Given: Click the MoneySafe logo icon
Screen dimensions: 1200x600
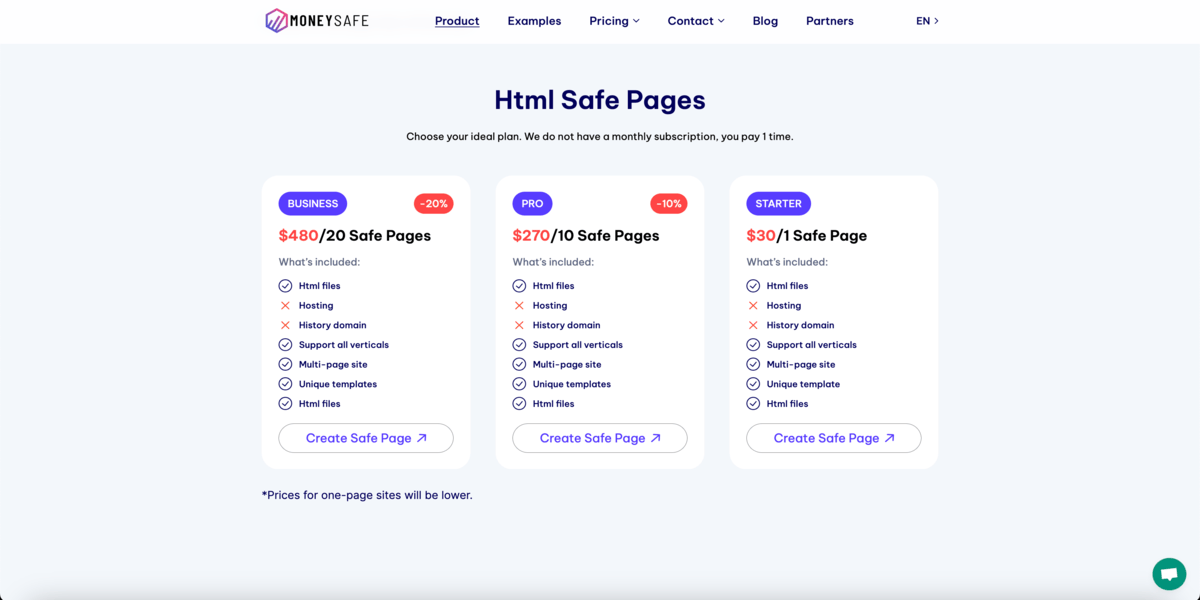Looking at the screenshot, I should 276,20.
